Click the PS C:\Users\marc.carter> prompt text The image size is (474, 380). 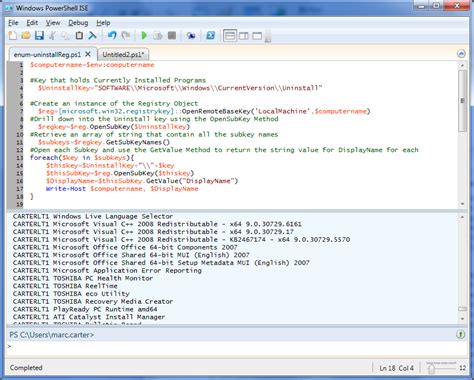[51, 334]
